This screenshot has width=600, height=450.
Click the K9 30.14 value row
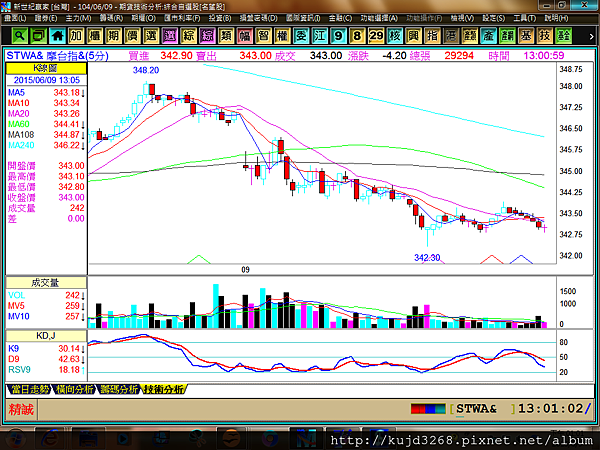[46, 348]
